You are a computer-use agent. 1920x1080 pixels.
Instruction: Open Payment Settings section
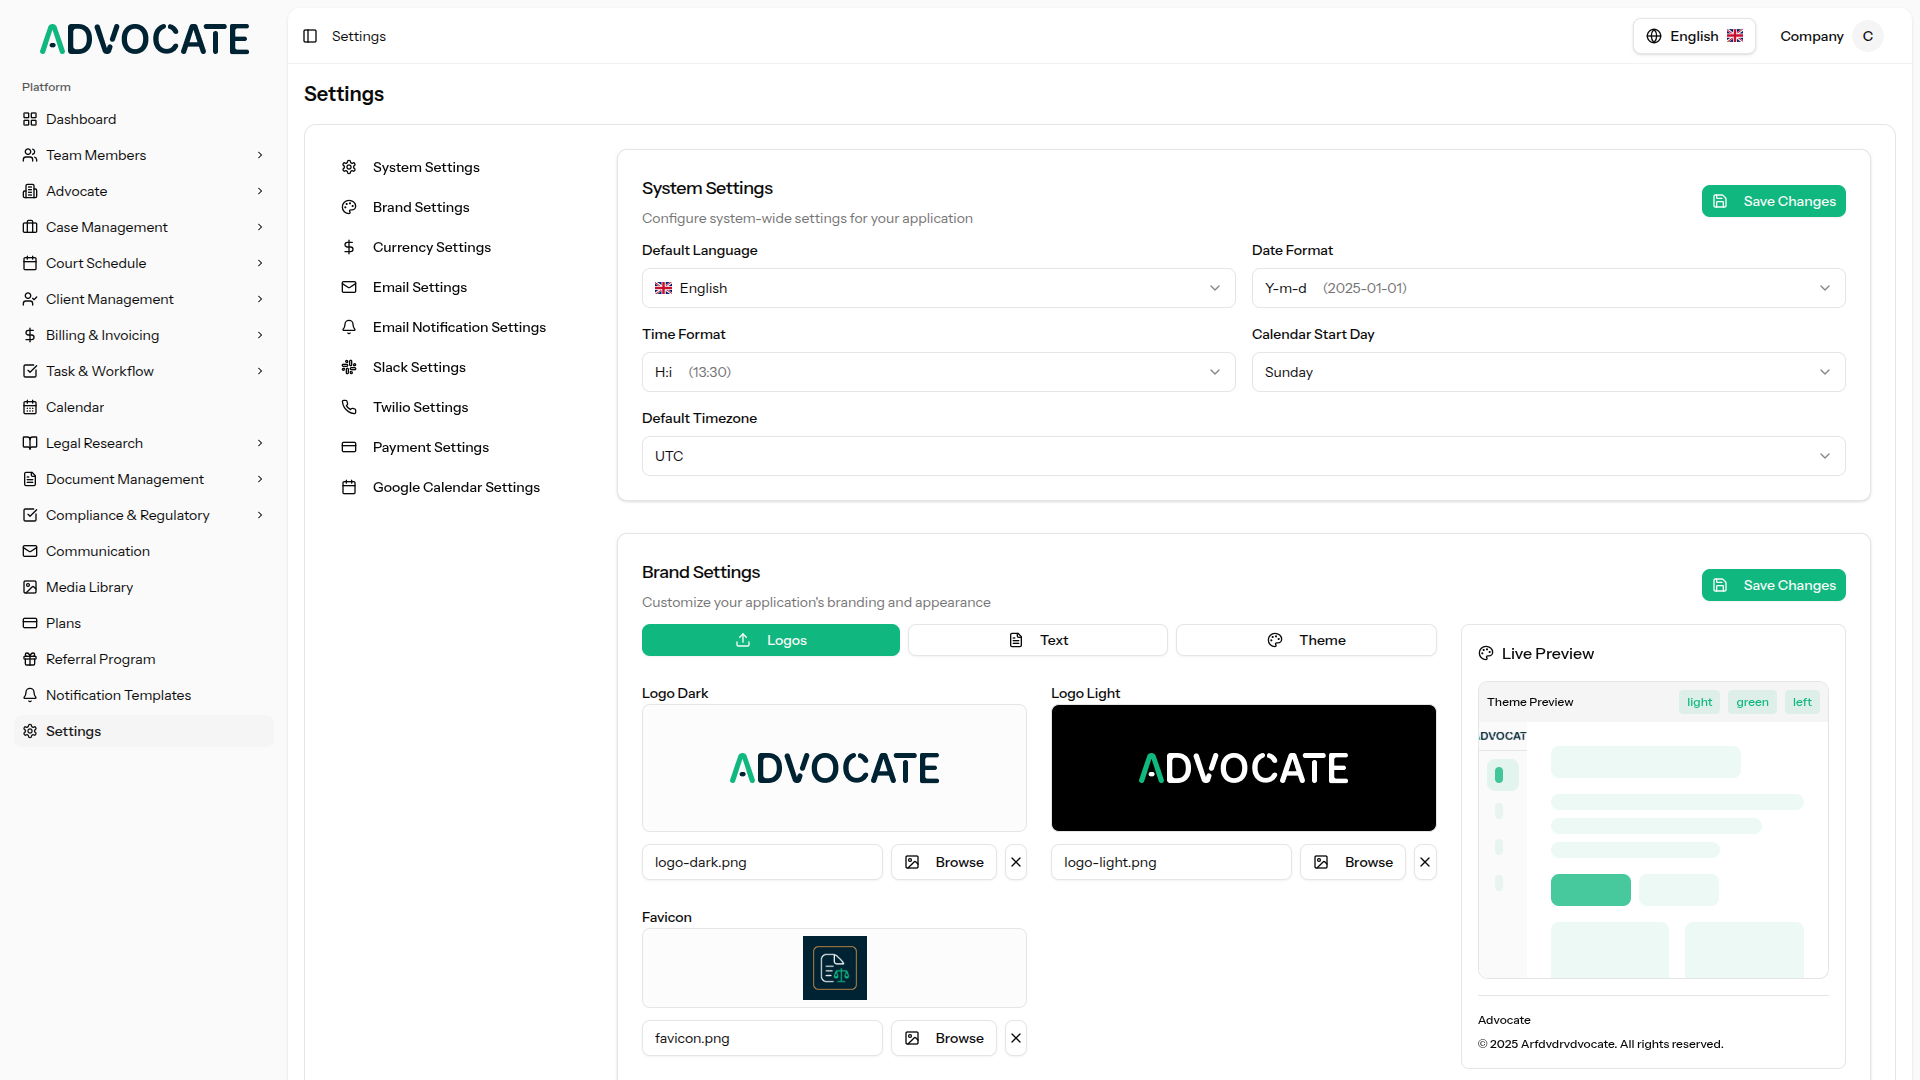pyautogui.click(x=459, y=447)
